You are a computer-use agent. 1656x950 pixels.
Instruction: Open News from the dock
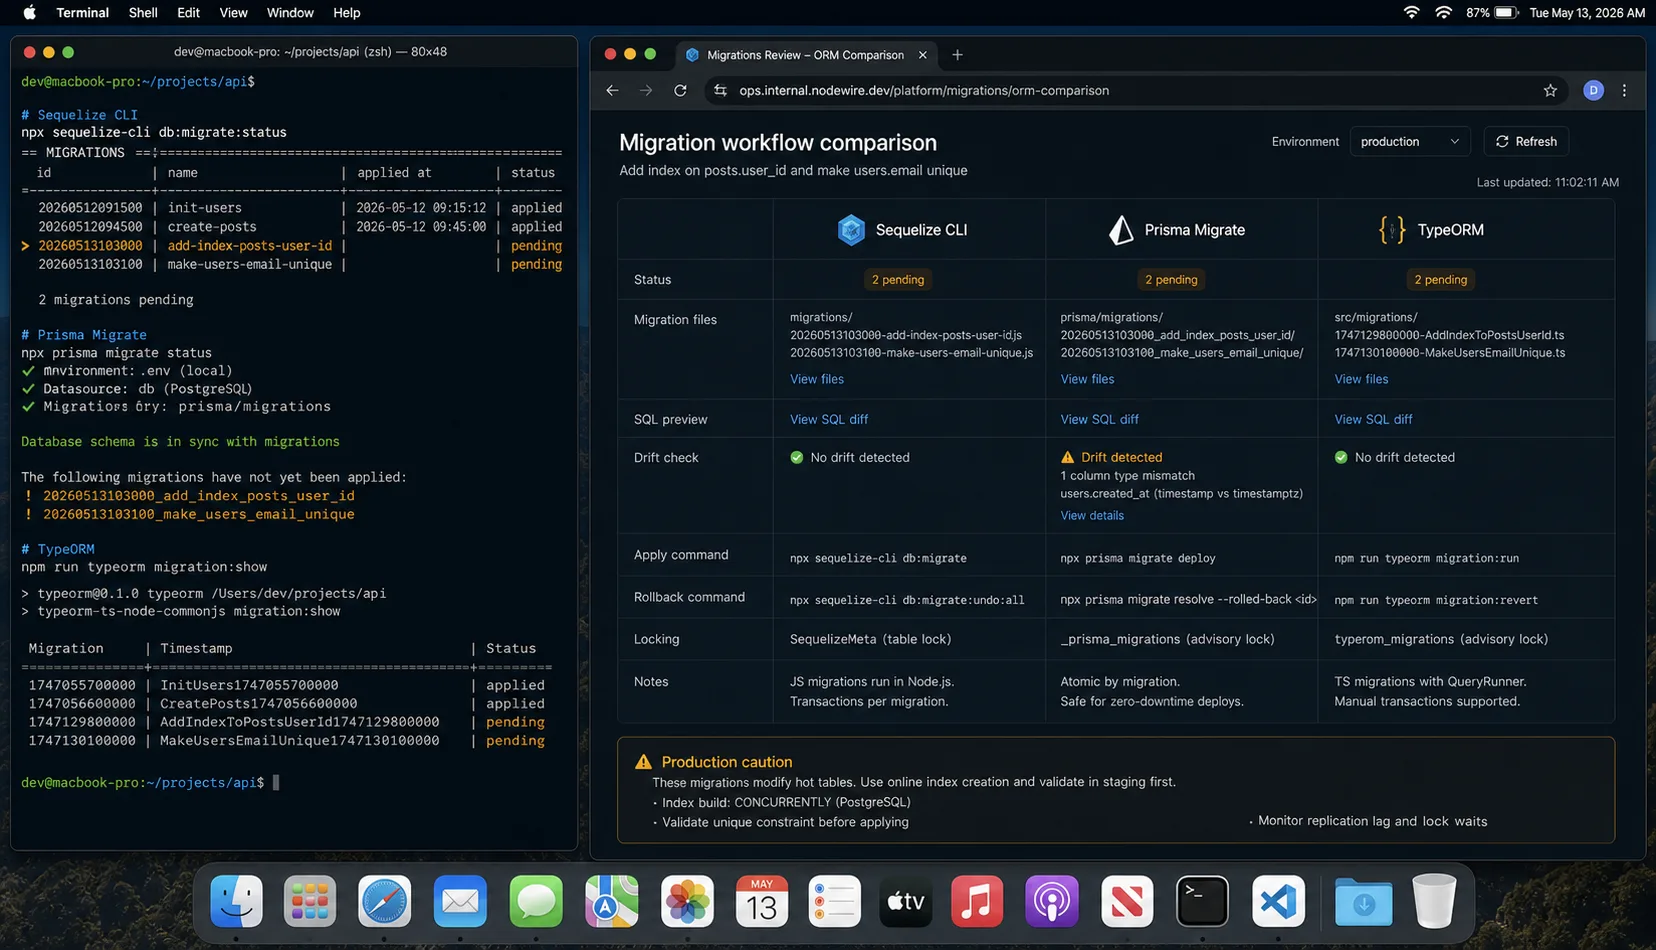[1127, 902]
